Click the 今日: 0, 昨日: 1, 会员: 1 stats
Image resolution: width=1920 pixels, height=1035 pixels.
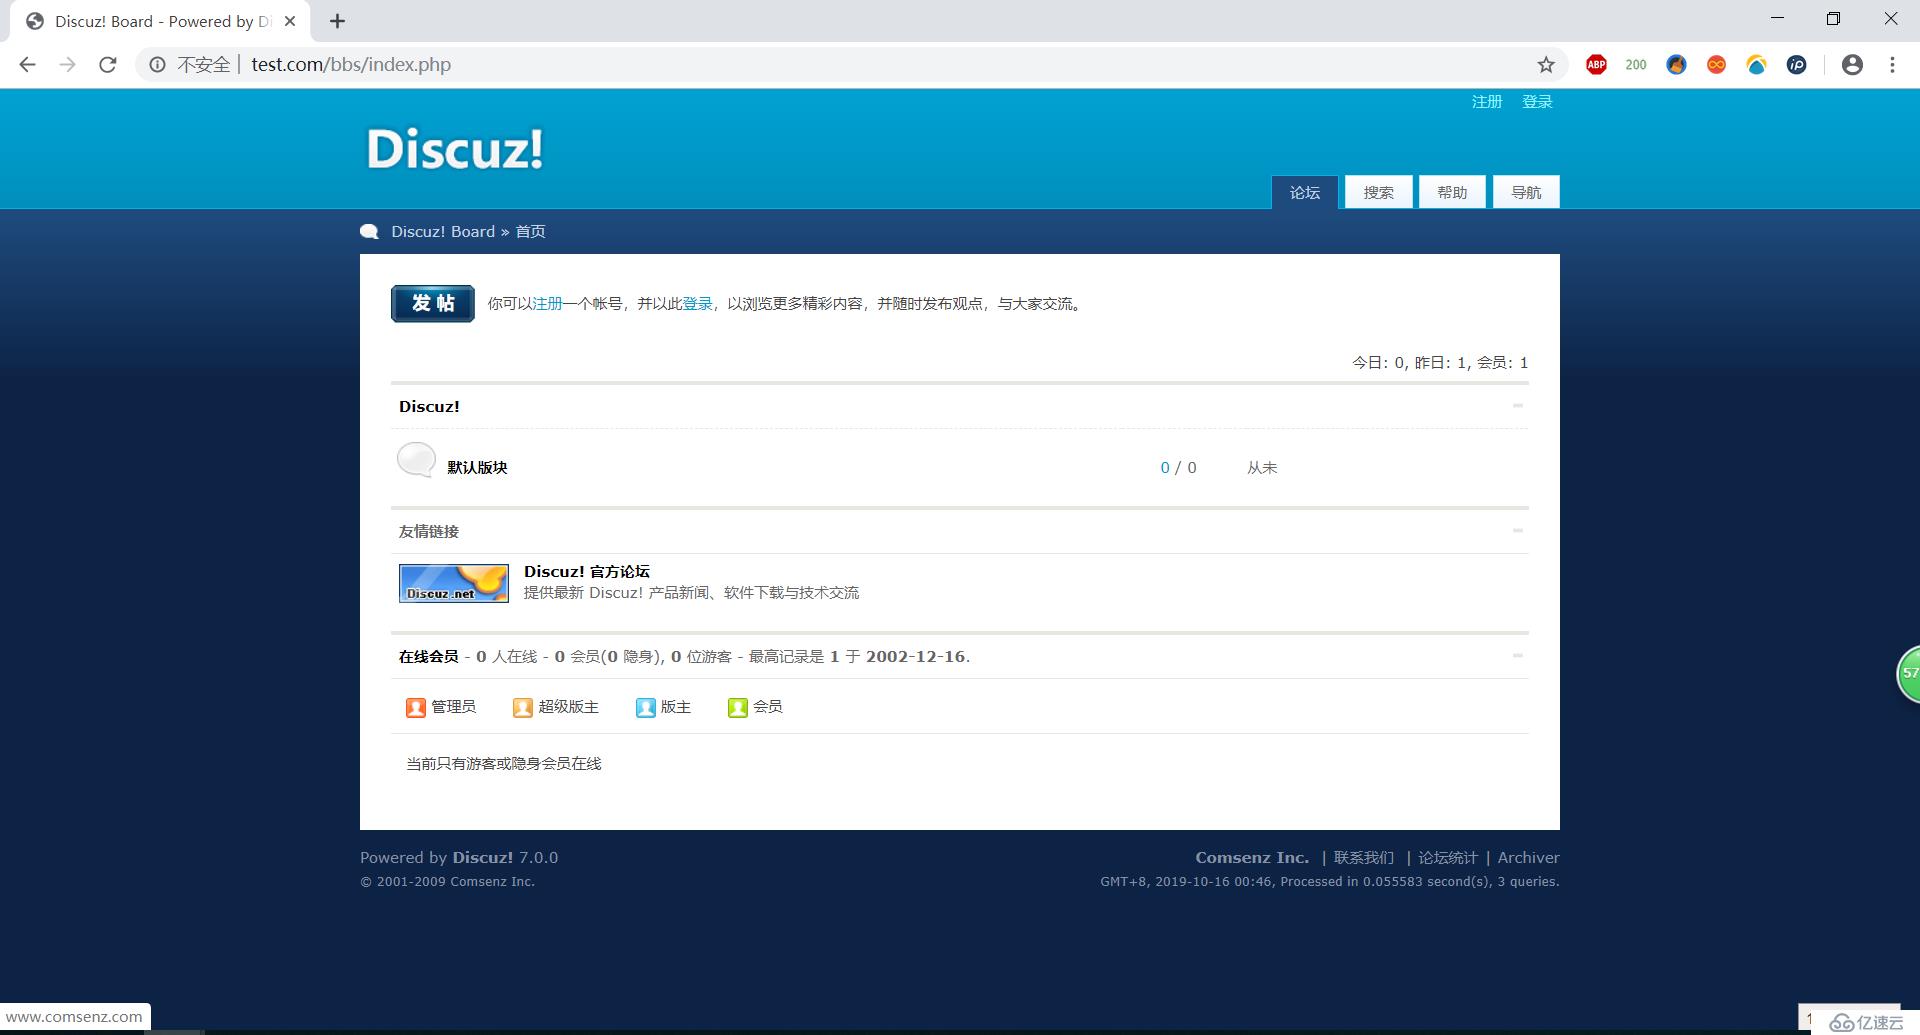pyautogui.click(x=1440, y=363)
